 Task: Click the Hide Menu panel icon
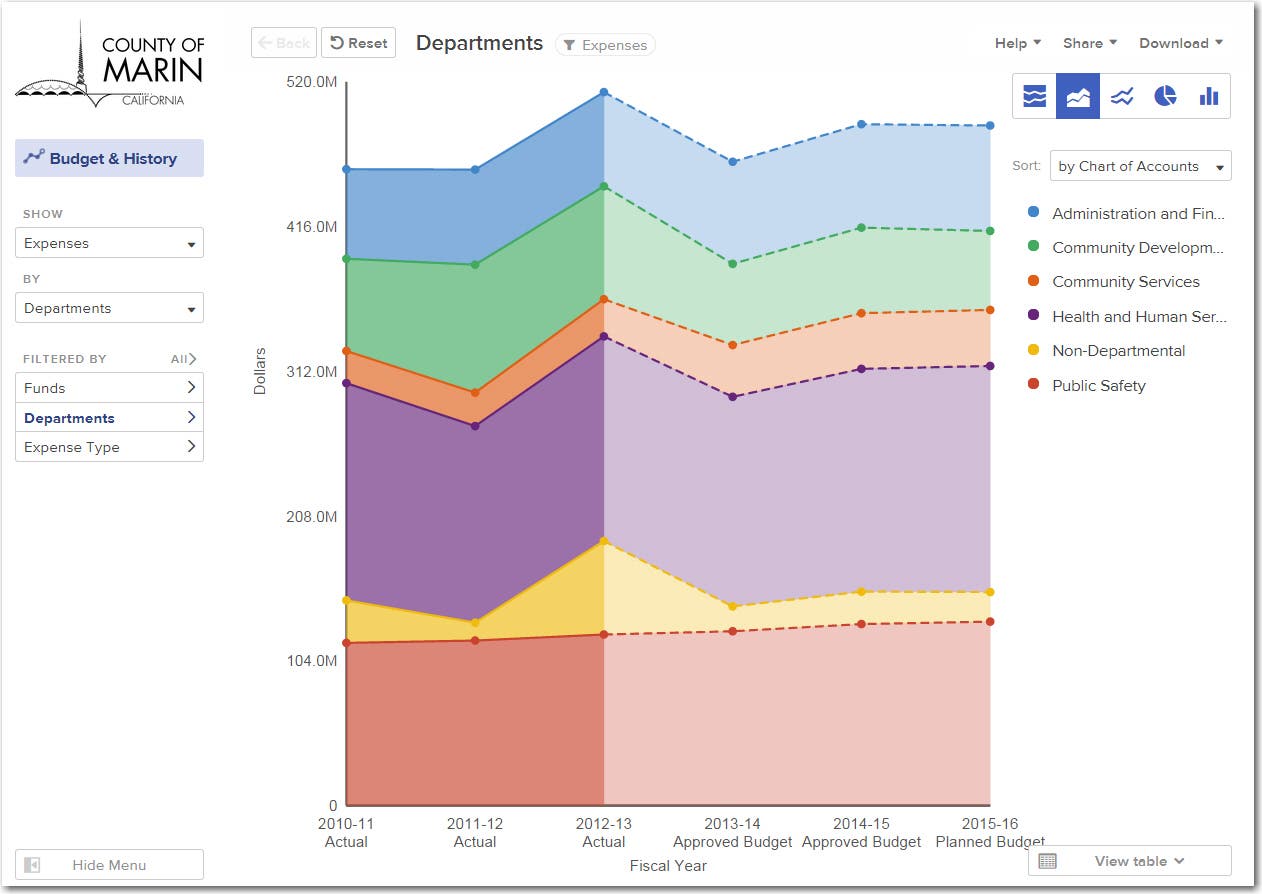coord(32,865)
